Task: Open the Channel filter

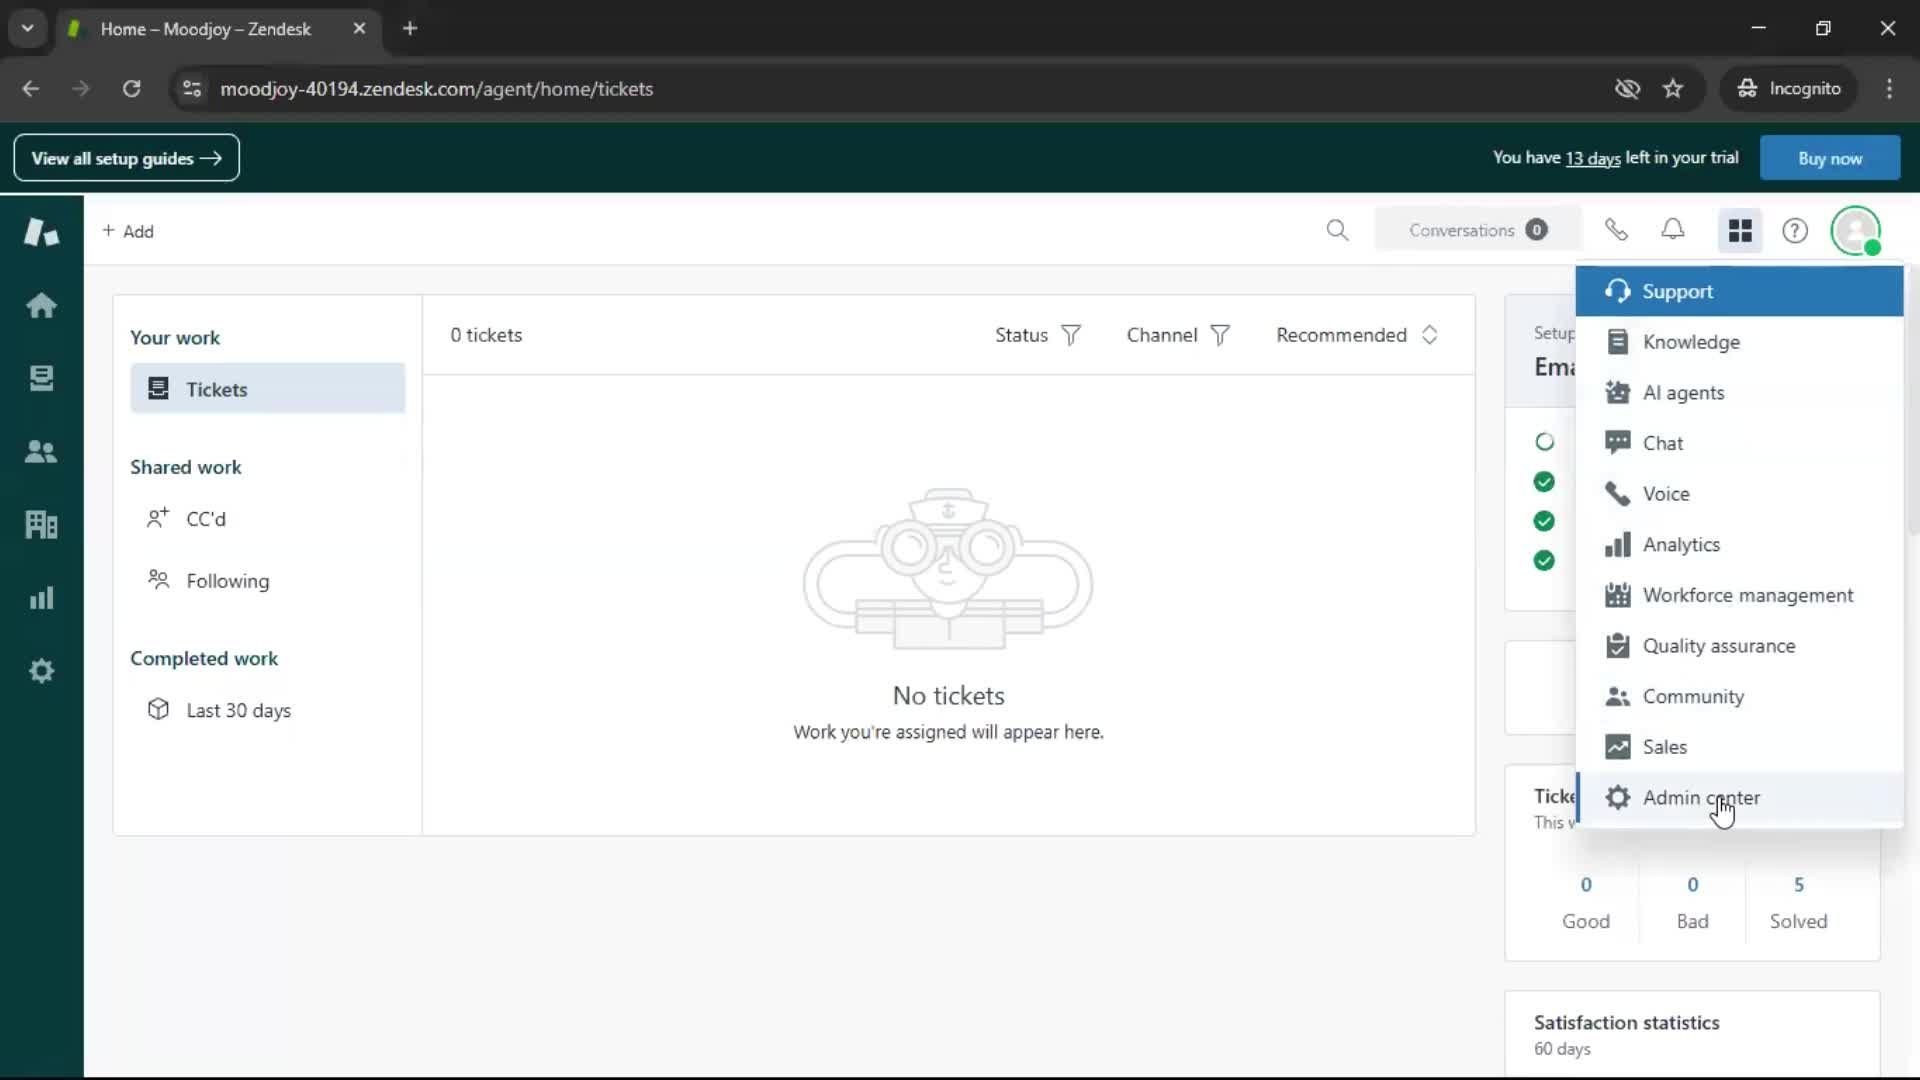Action: (x=1178, y=335)
